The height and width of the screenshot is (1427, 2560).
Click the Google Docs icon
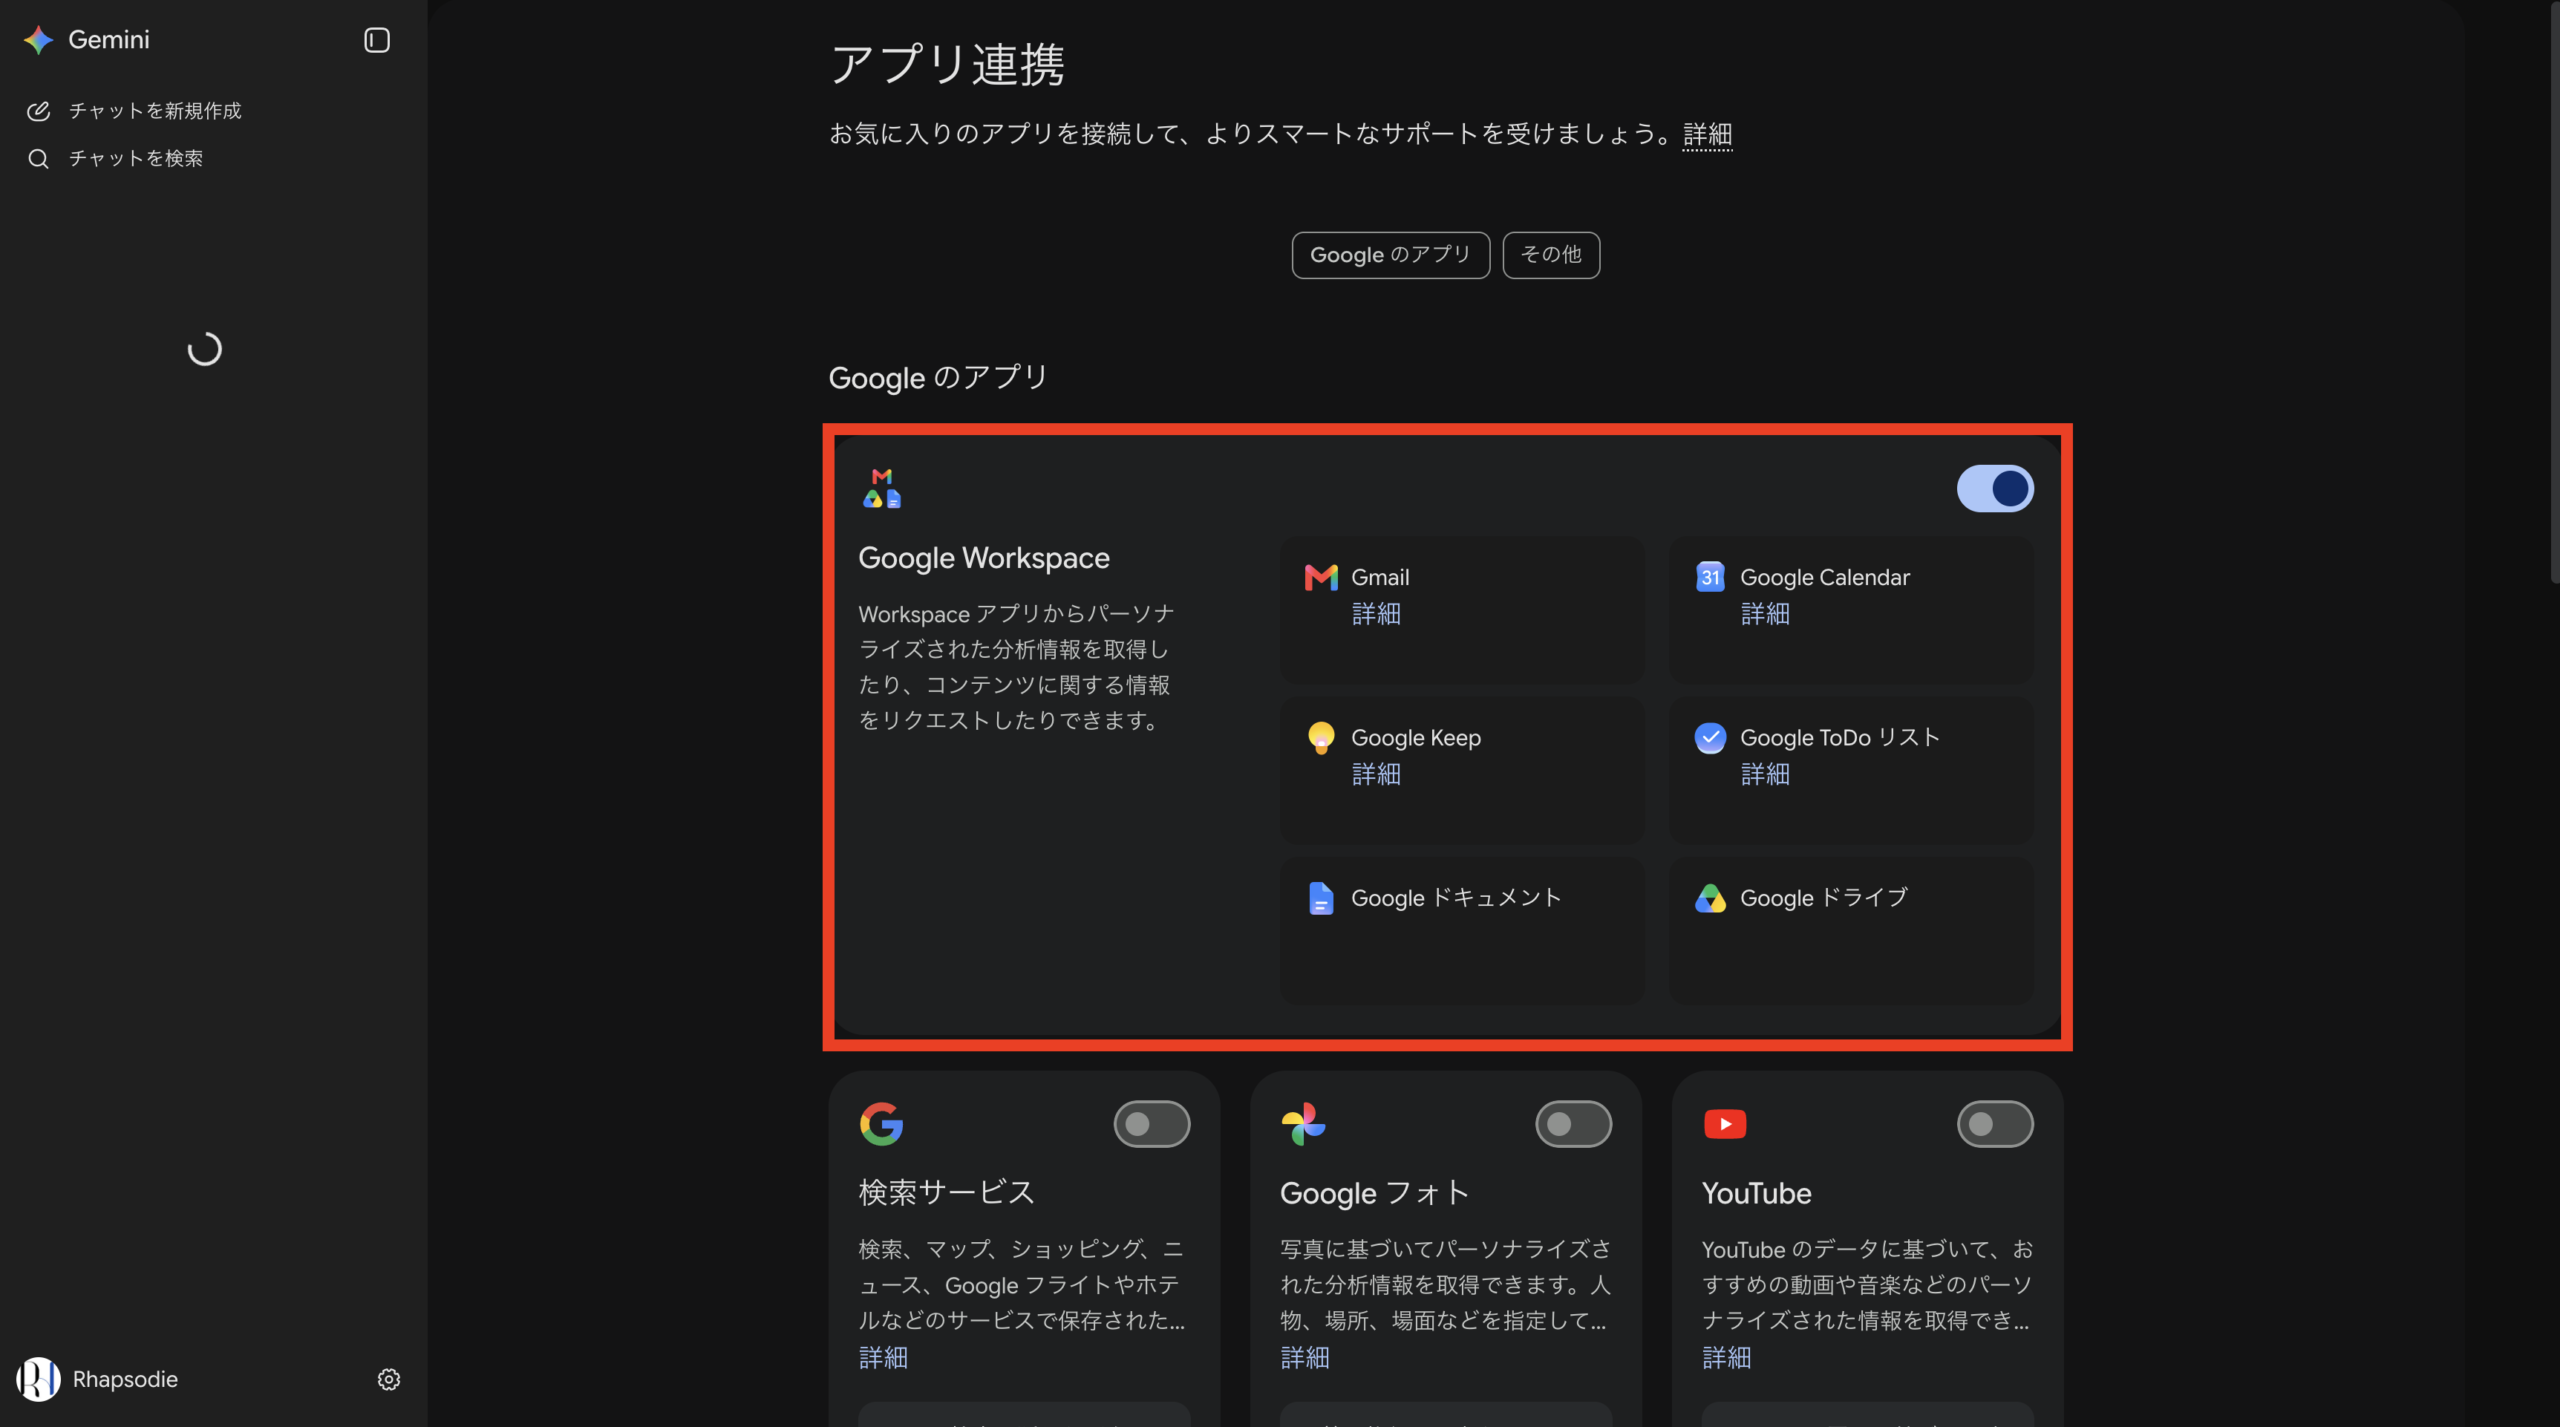[1321, 898]
